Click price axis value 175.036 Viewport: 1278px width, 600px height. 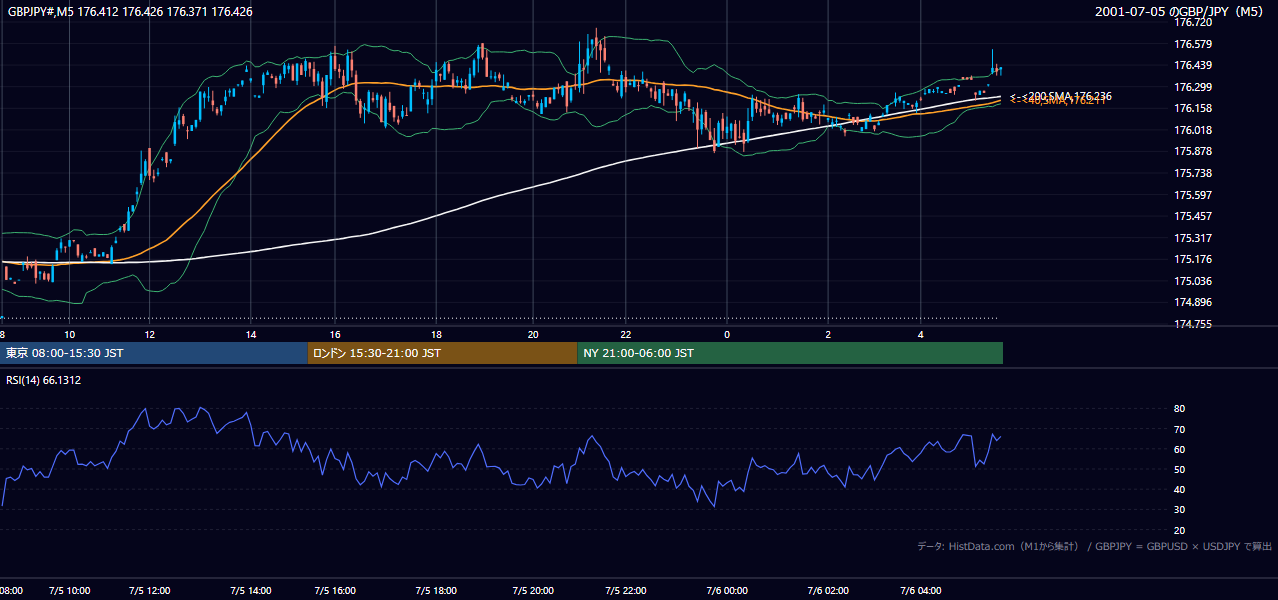[1194, 281]
